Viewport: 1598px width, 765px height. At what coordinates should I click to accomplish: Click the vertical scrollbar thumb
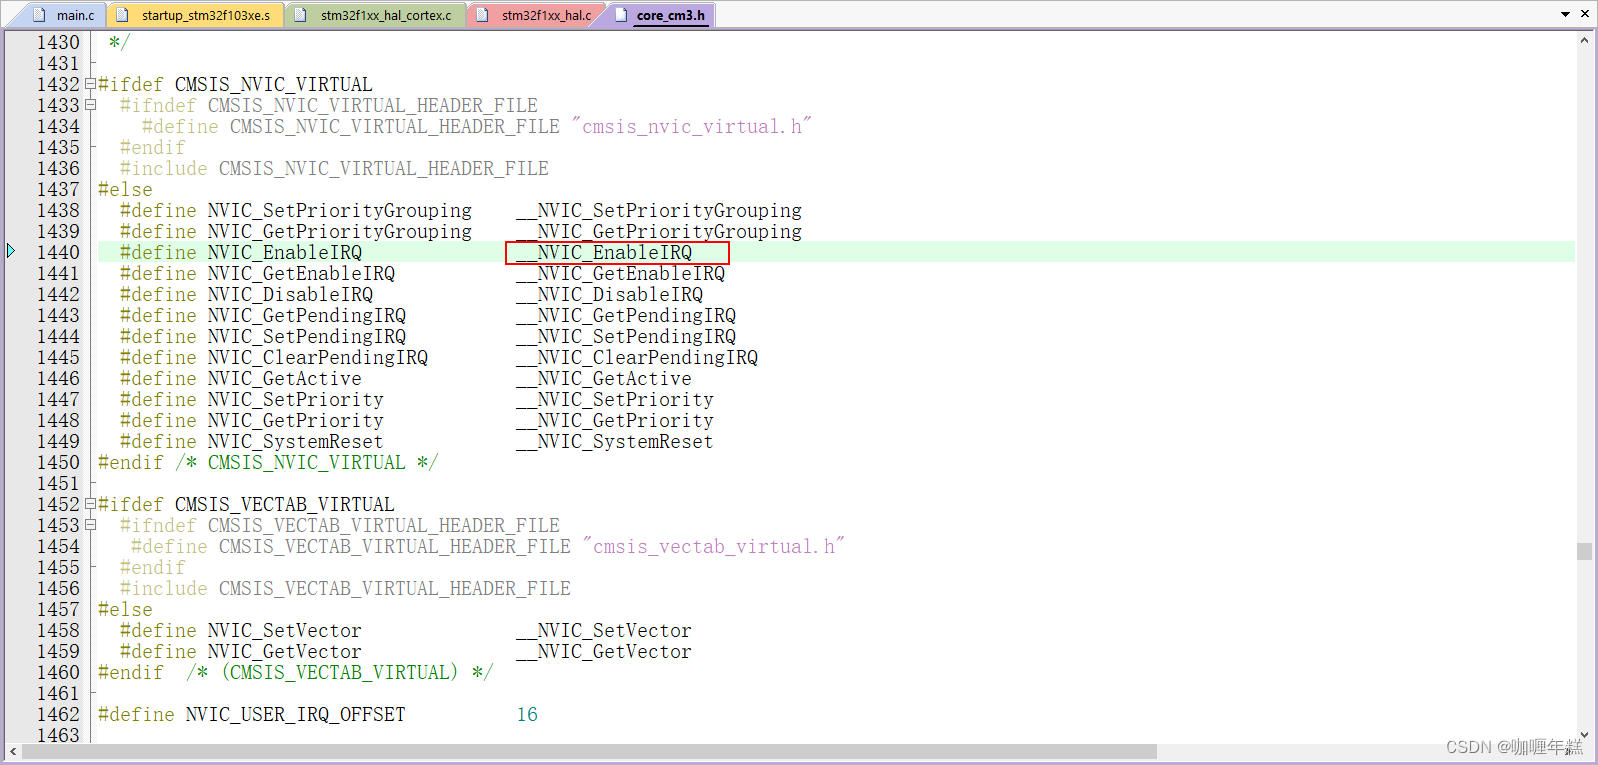pyautogui.click(x=1584, y=551)
